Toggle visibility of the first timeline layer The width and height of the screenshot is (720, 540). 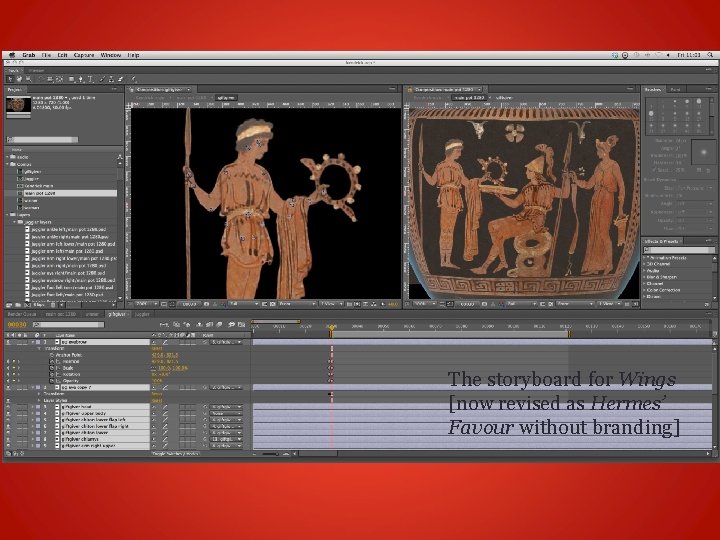[x=8, y=341]
